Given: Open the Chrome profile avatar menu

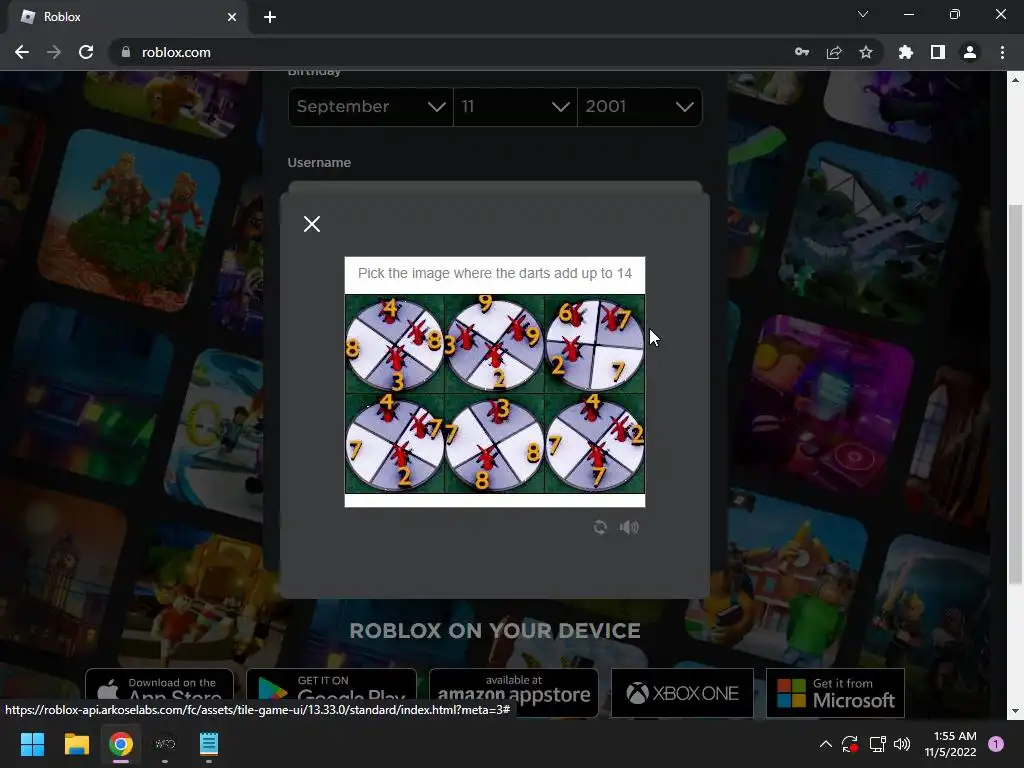Looking at the screenshot, I should (x=970, y=52).
